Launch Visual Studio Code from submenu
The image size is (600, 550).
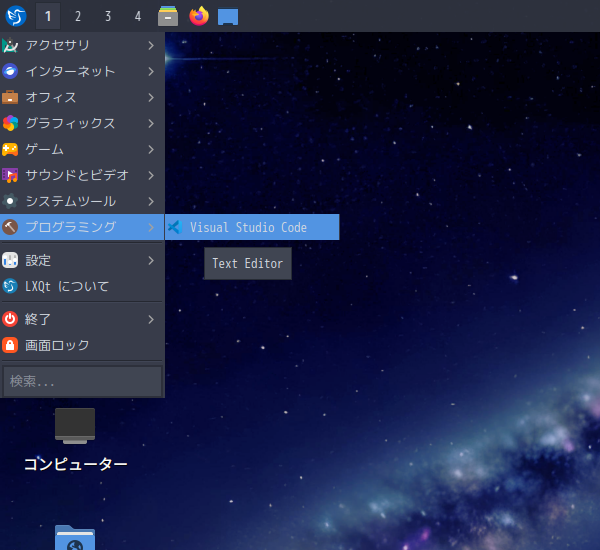252,227
